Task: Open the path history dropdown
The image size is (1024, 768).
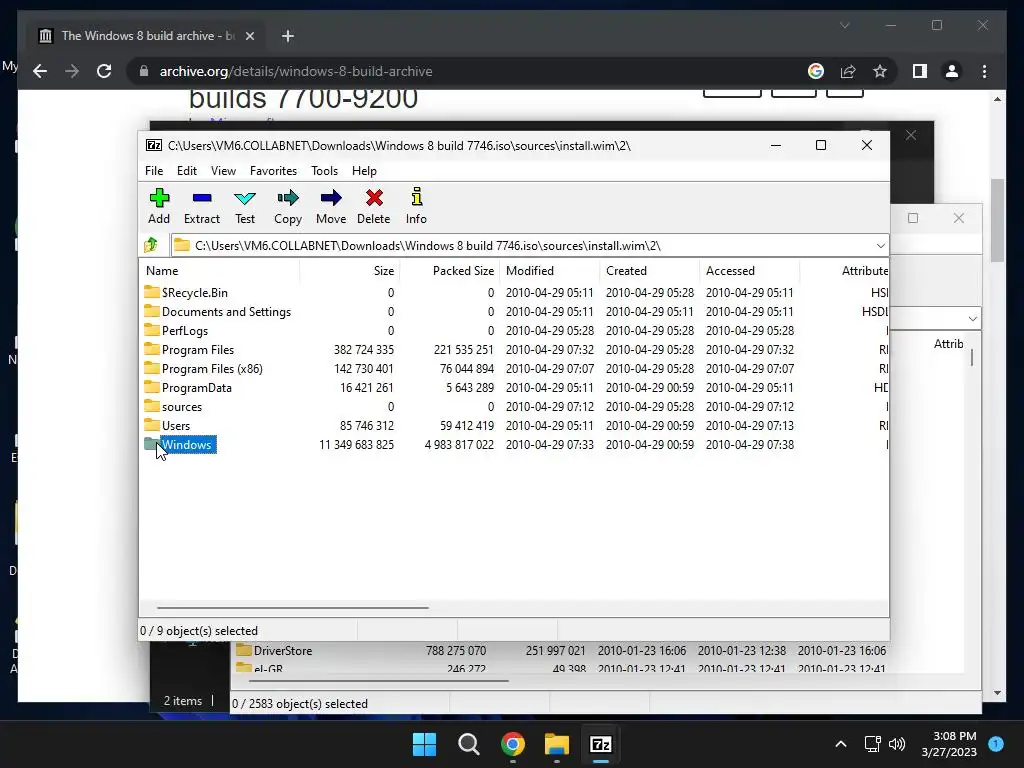Action: click(880, 246)
